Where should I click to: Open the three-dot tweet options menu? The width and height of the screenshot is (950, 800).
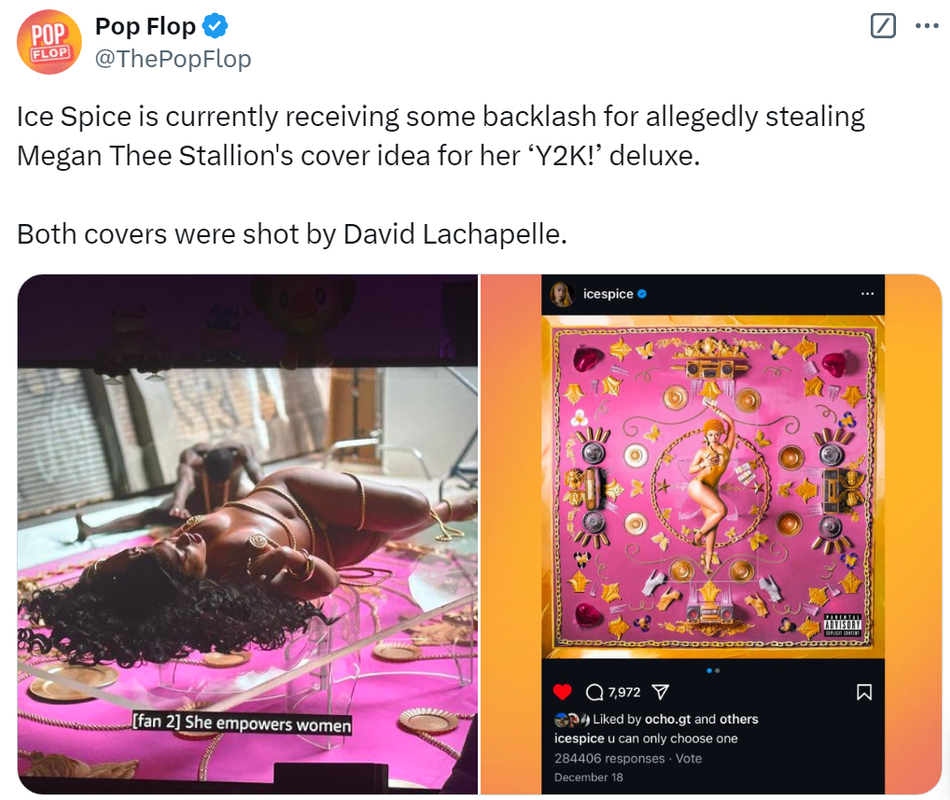point(926,26)
